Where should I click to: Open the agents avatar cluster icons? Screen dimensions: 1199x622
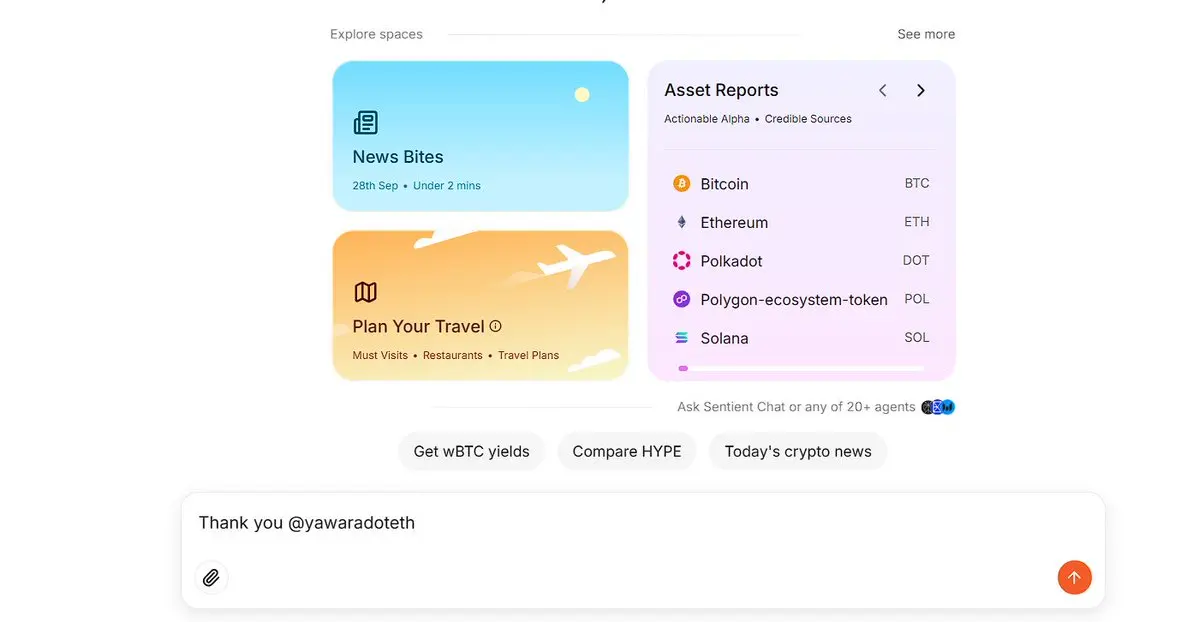click(x=938, y=407)
